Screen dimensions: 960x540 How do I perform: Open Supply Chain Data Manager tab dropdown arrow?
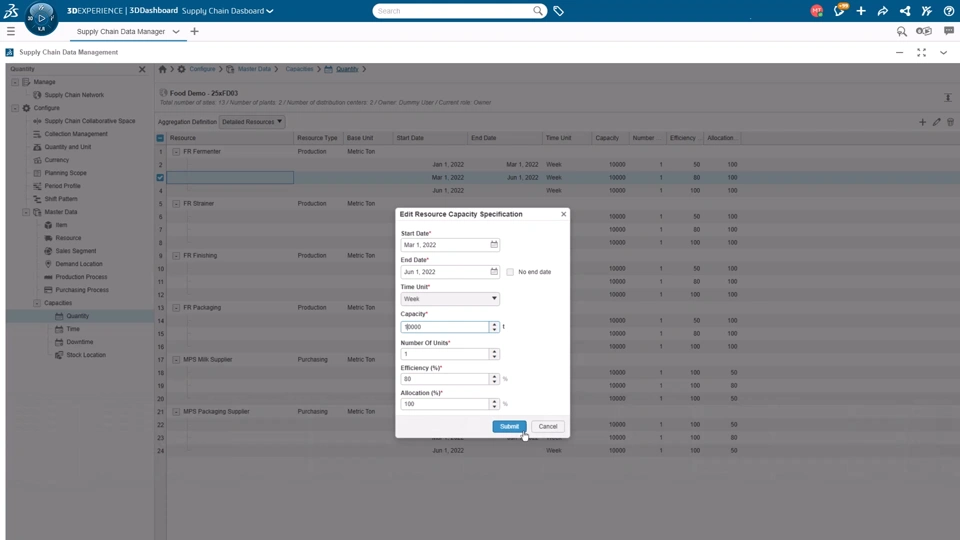(x=176, y=31)
